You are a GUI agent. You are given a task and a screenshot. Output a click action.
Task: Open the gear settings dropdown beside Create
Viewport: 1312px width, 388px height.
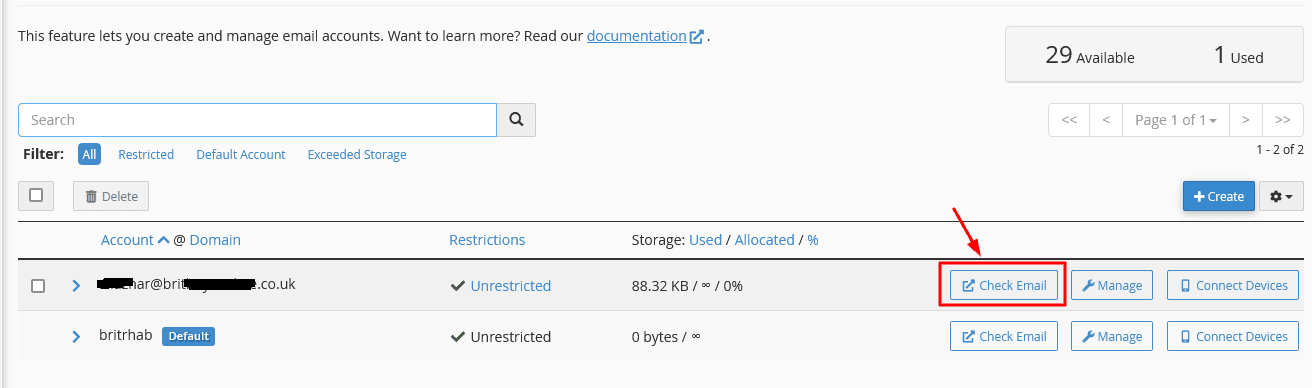(x=1281, y=196)
